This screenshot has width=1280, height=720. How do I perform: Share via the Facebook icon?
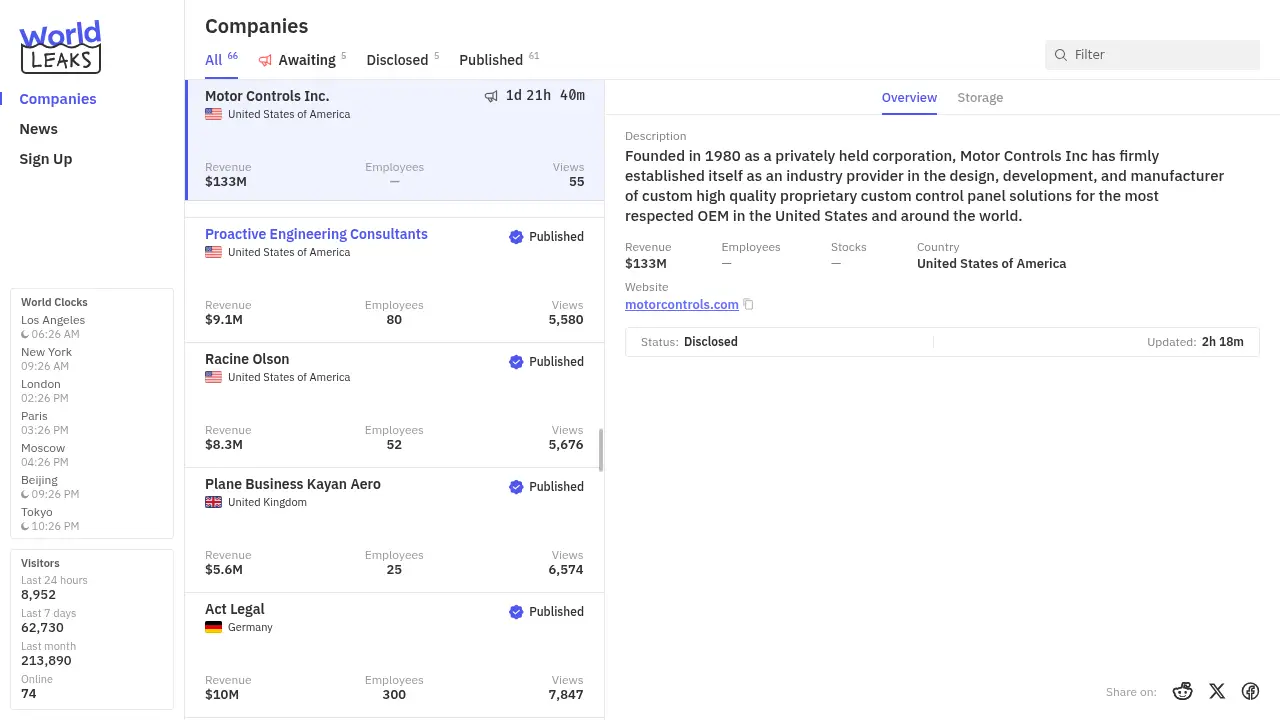pos(1250,691)
